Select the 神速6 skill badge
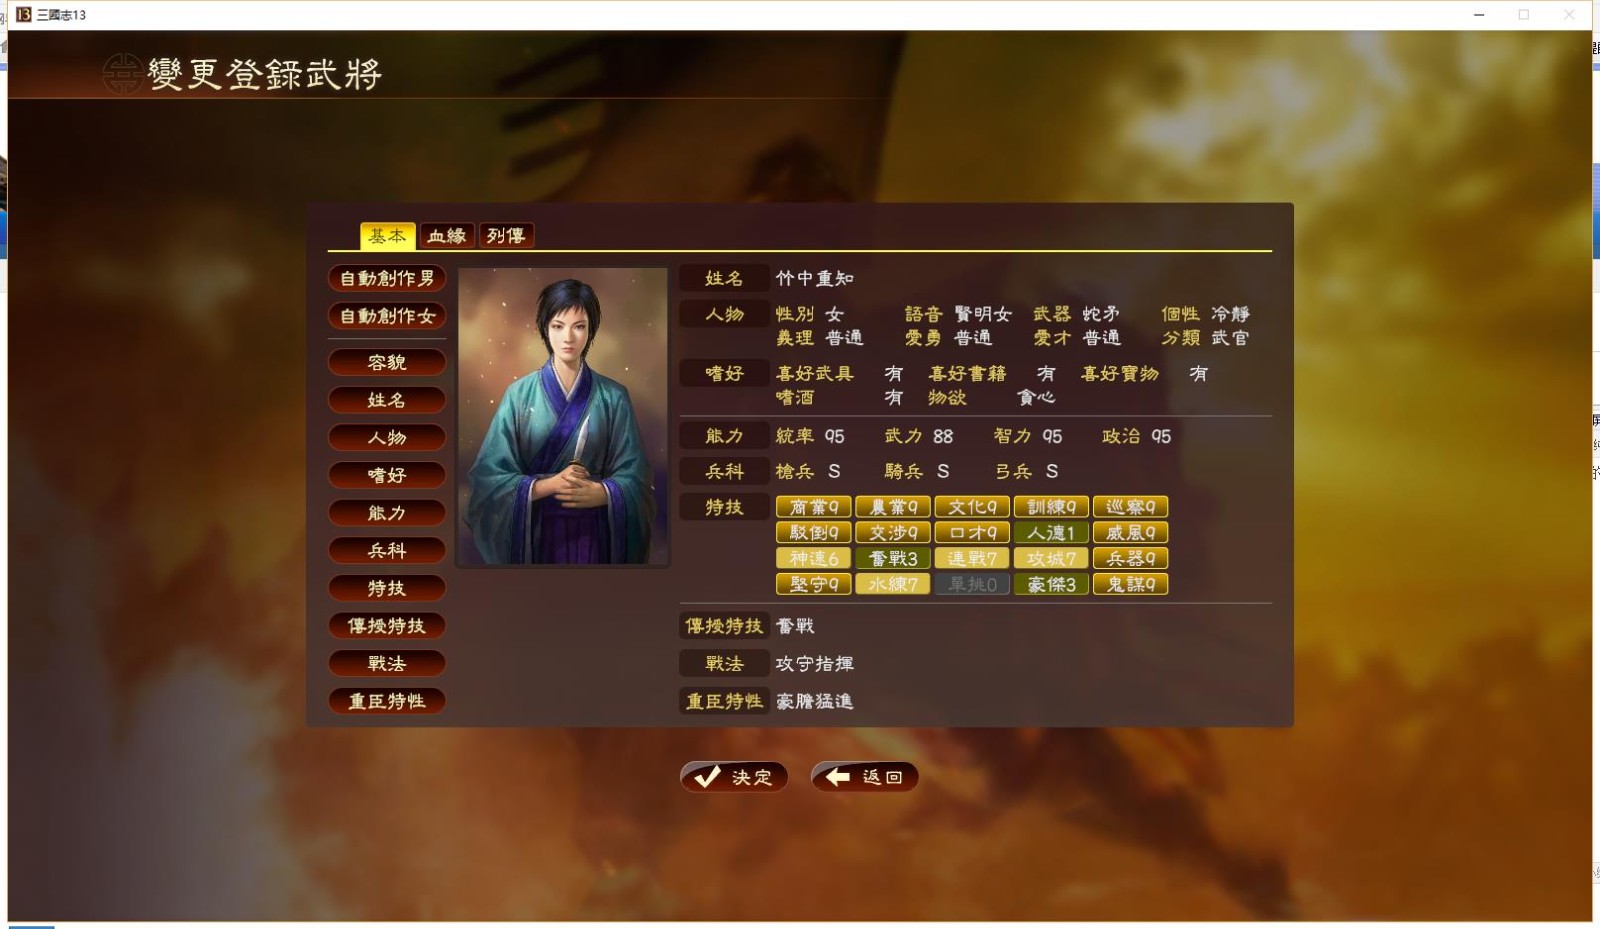Screen dimensions: 1600x929 813,558
